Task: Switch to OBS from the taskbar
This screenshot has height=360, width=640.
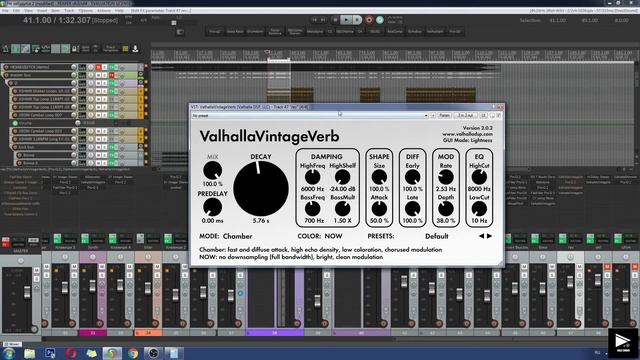Action: click(x=153, y=353)
